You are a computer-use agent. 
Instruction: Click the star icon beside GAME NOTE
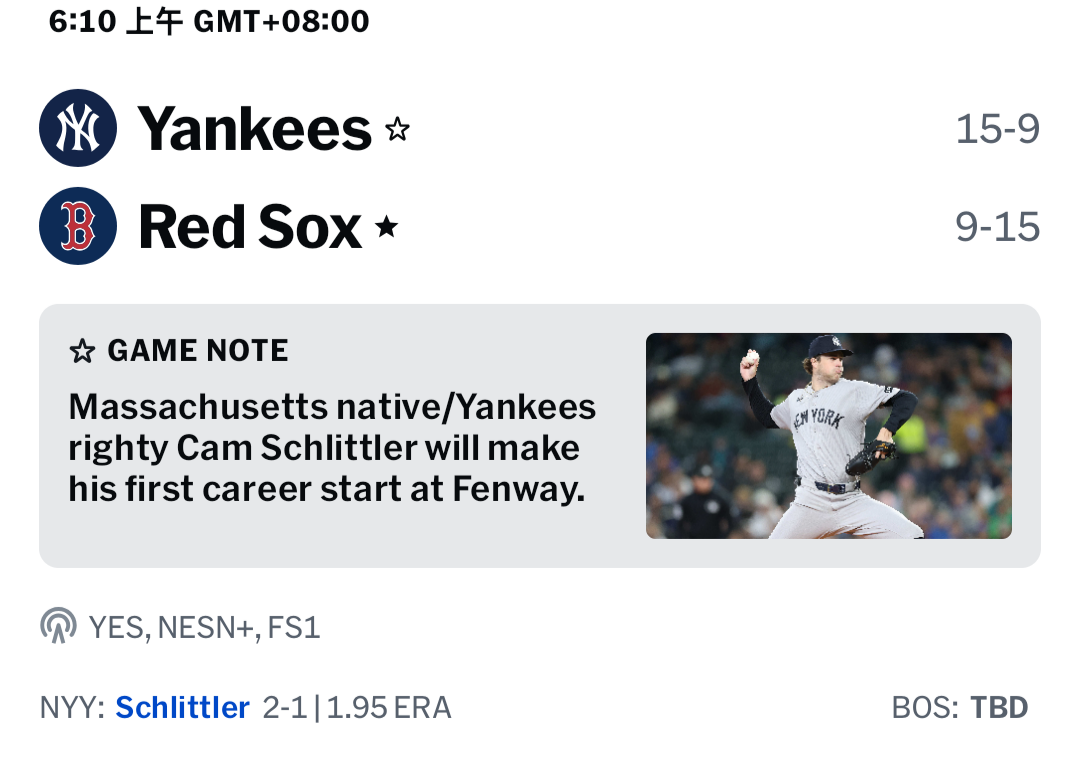pos(82,351)
